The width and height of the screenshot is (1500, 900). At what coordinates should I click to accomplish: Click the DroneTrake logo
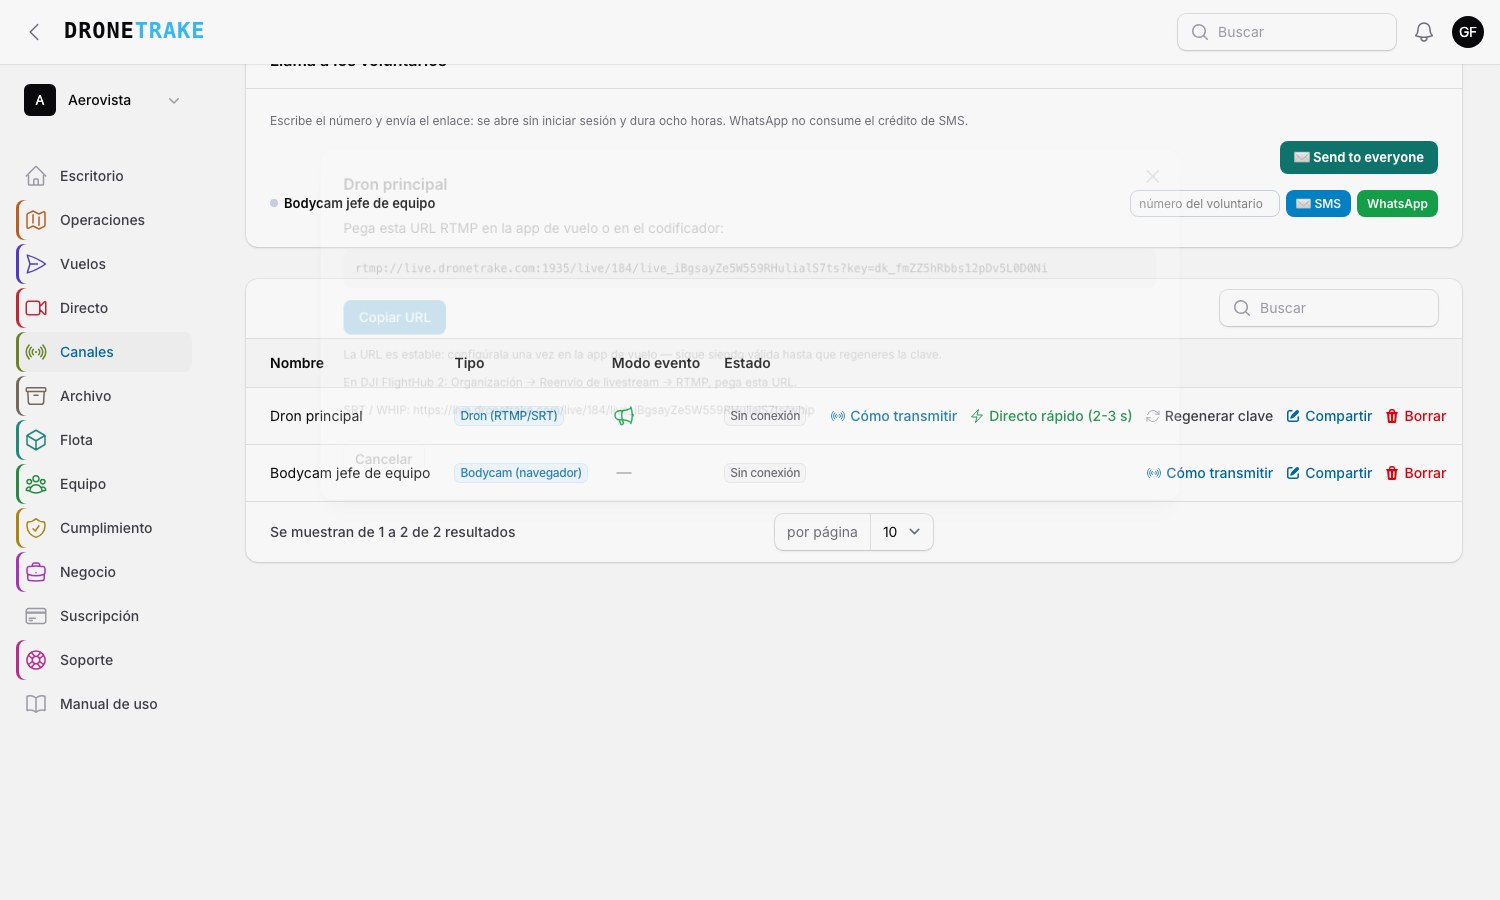click(134, 31)
